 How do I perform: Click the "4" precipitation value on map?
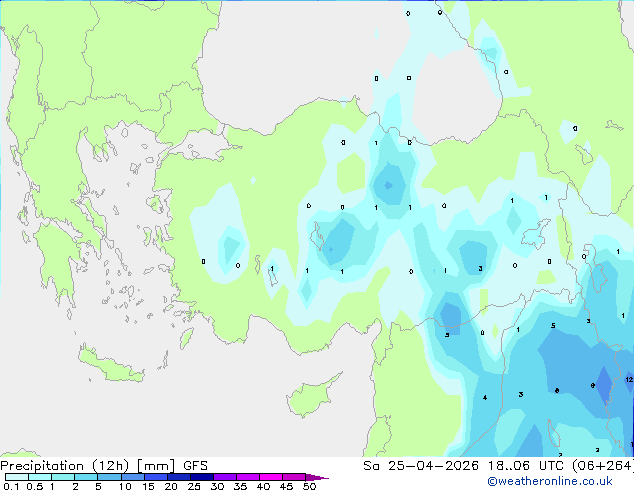(x=485, y=398)
